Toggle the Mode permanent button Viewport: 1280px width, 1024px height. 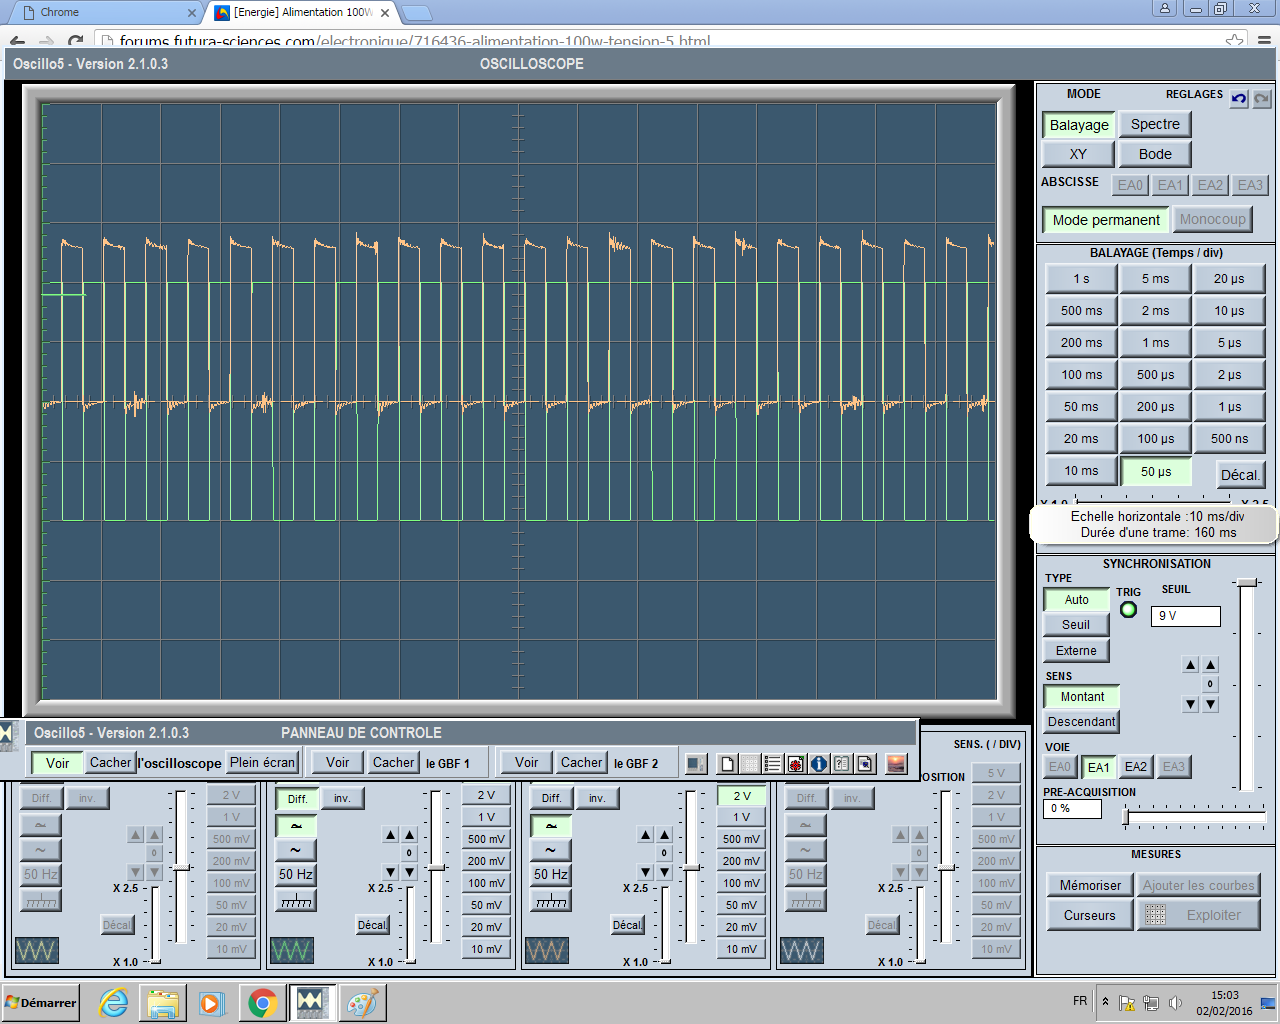[x=1106, y=220]
